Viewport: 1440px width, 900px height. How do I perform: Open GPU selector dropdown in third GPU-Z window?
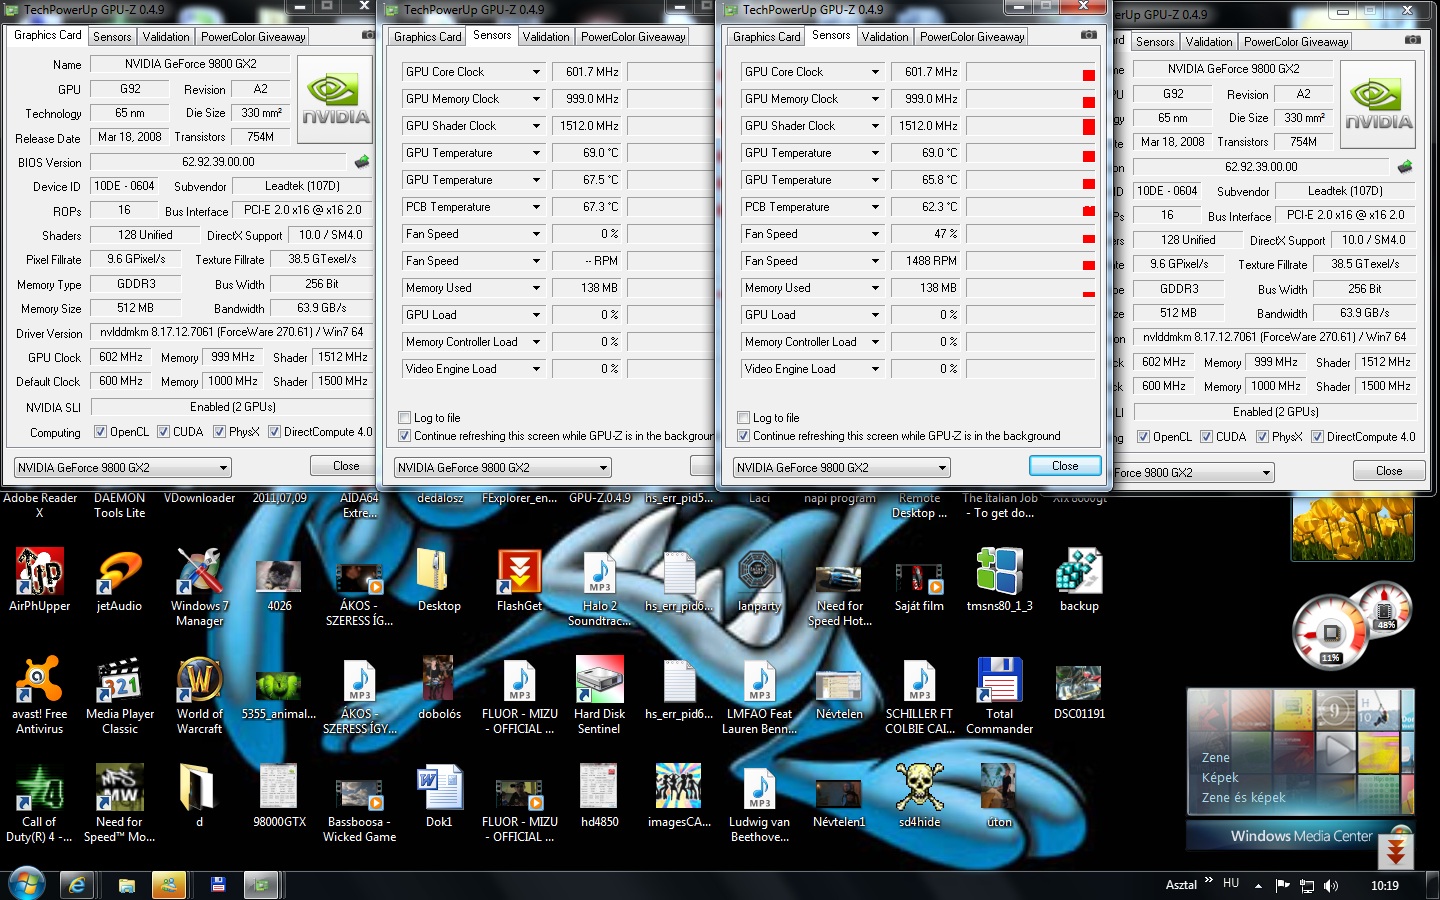pos(841,467)
